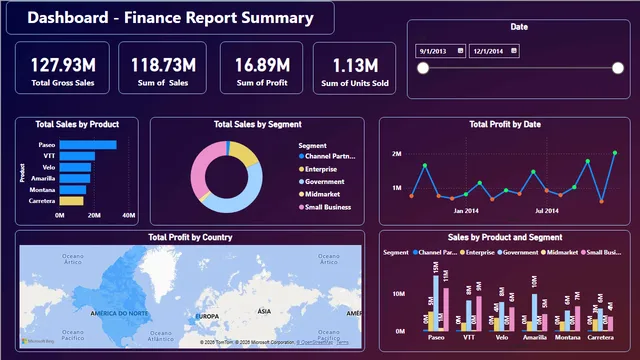Viewport: 640px width, 360px height.
Task: Open the Terms link in map footer
Action: tap(342, 342)
